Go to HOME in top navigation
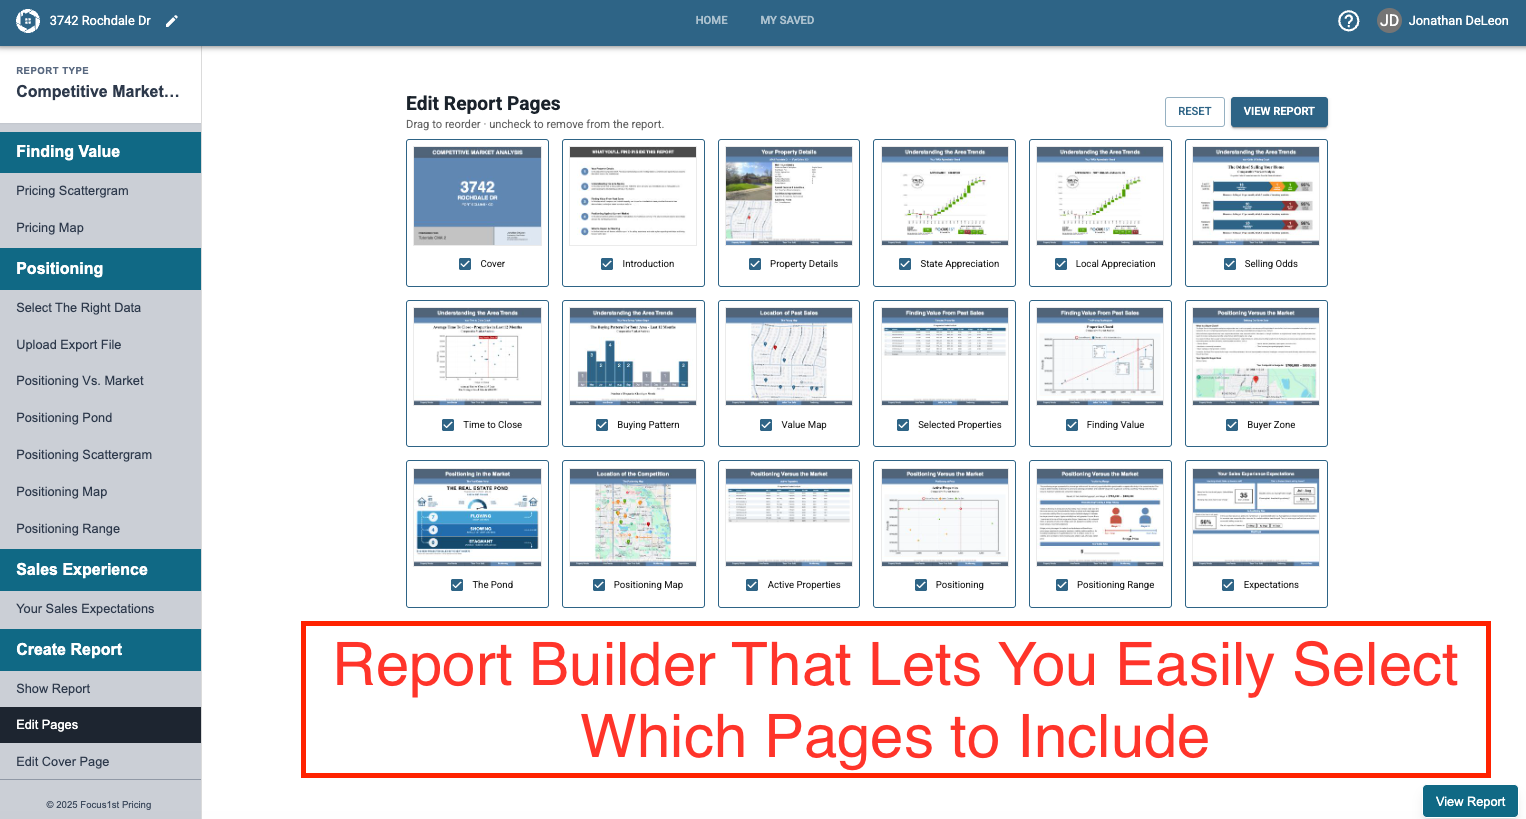Screen dimensions: 1526x819 [712, 20]
